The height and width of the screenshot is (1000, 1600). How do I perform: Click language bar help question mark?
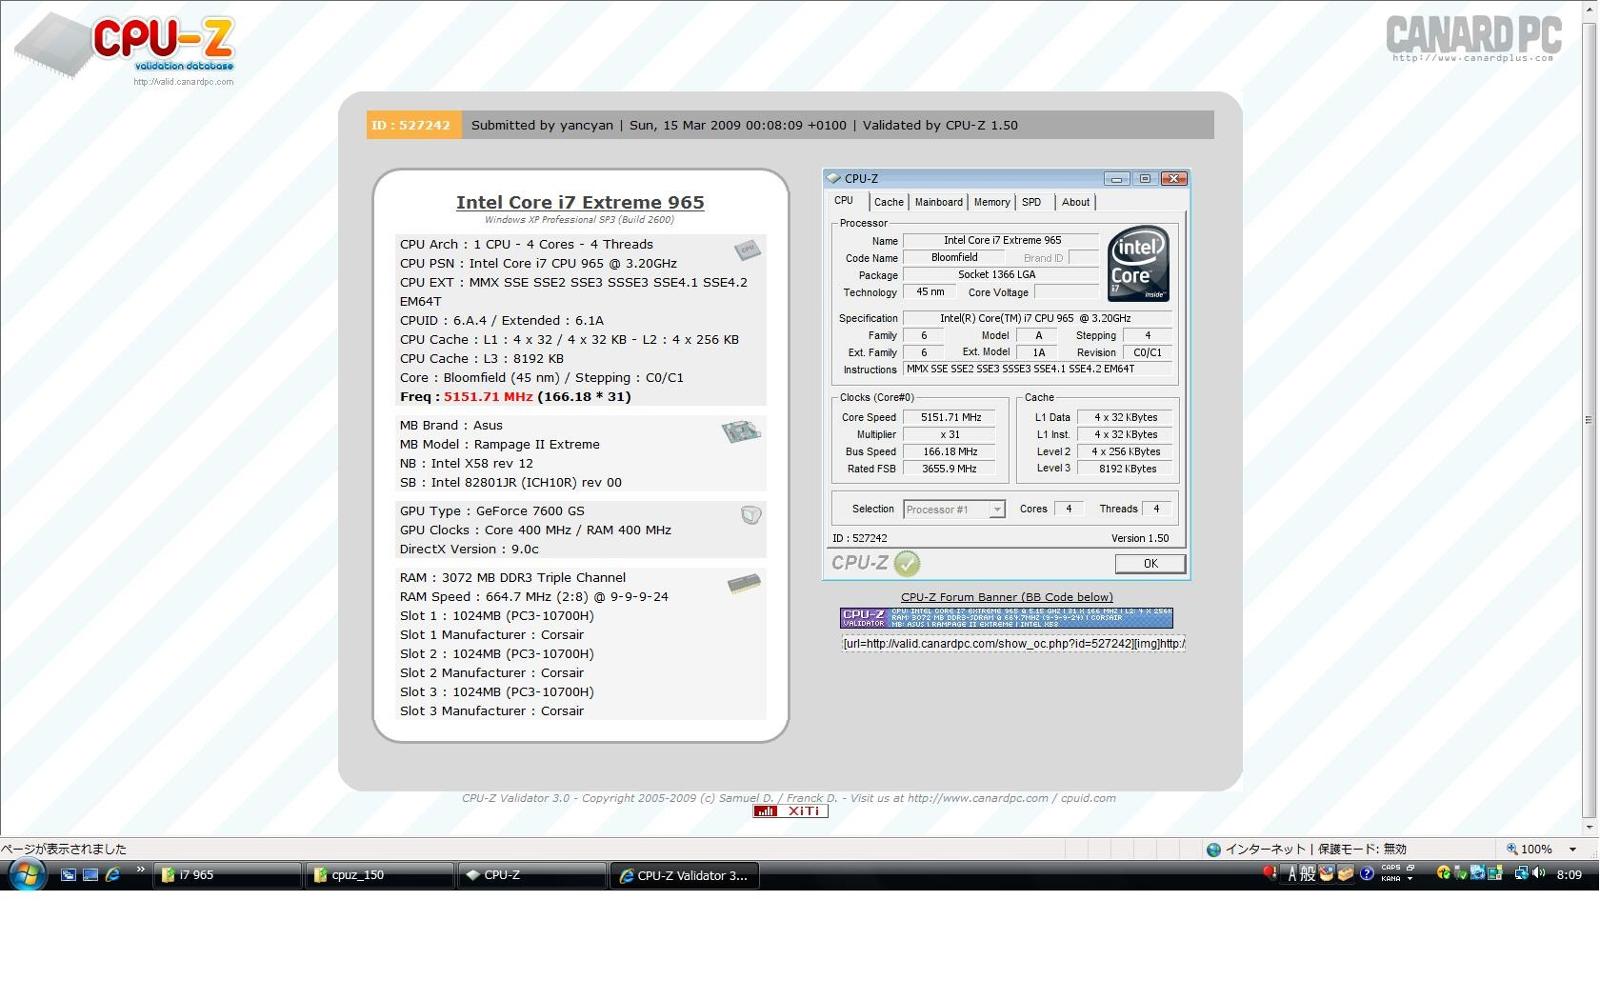1366,874
